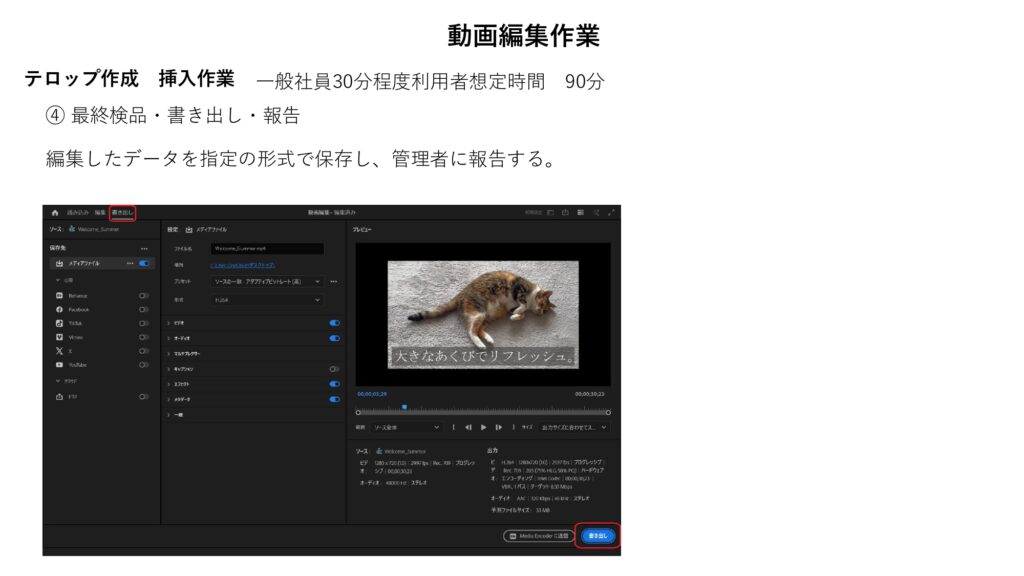The image size is (1024, 576).
Task: Click the blue playhead on preview timeline
Action: 404,407
